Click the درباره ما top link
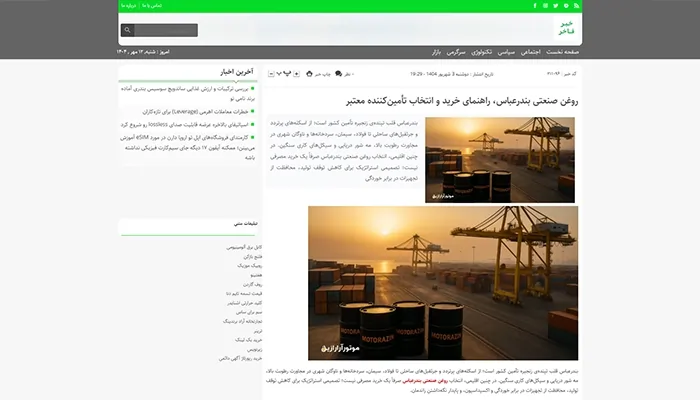This screenshot has height=400, width=700. point(129,6)
